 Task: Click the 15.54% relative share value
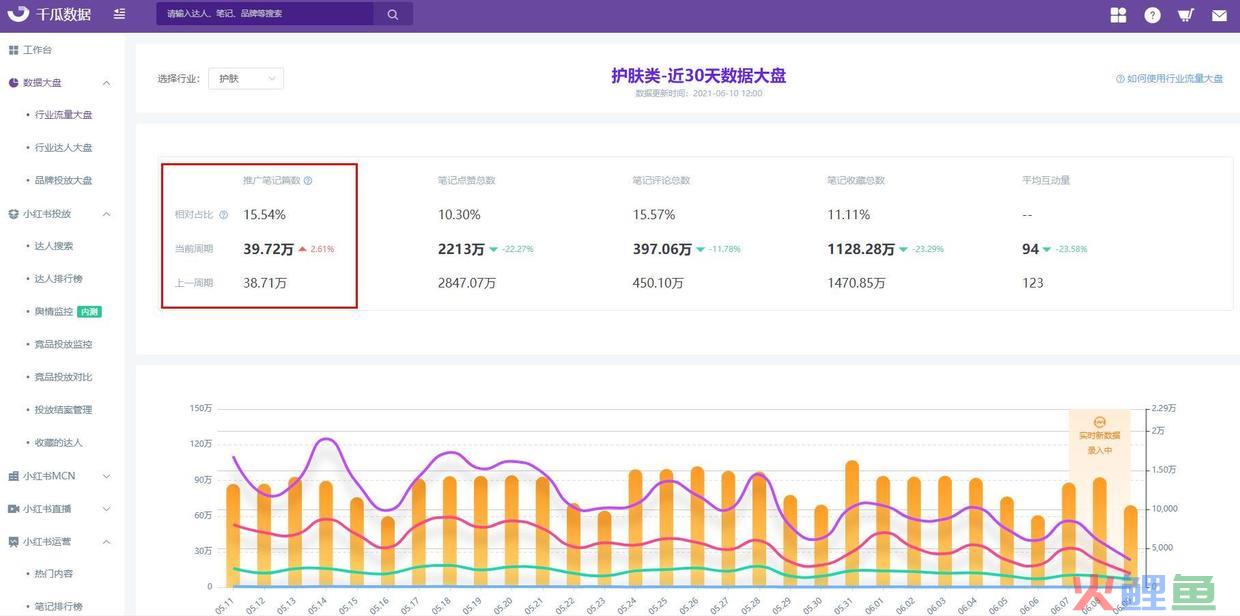[x=264, y=215]
